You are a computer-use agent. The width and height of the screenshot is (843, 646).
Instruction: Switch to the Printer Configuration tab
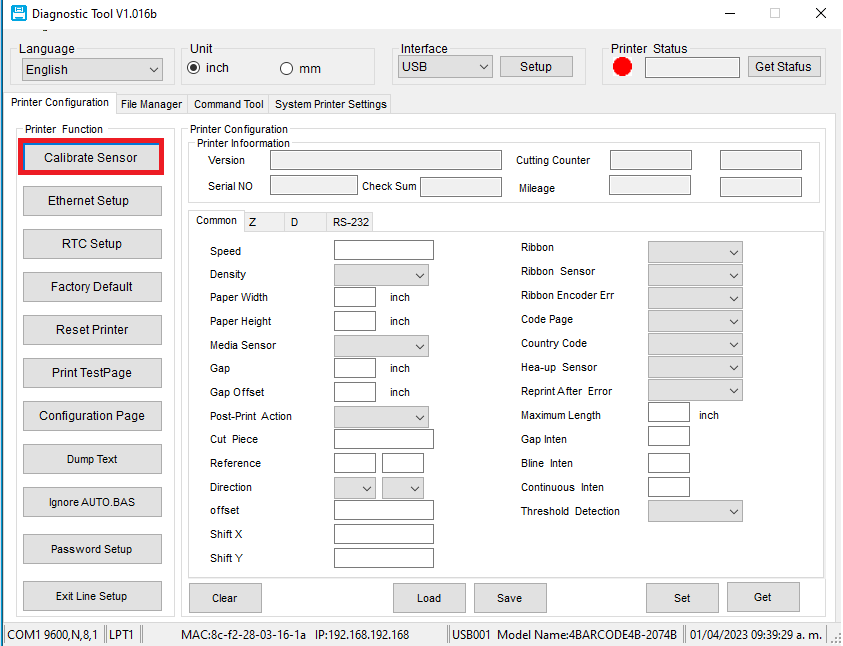pos(60,102)
